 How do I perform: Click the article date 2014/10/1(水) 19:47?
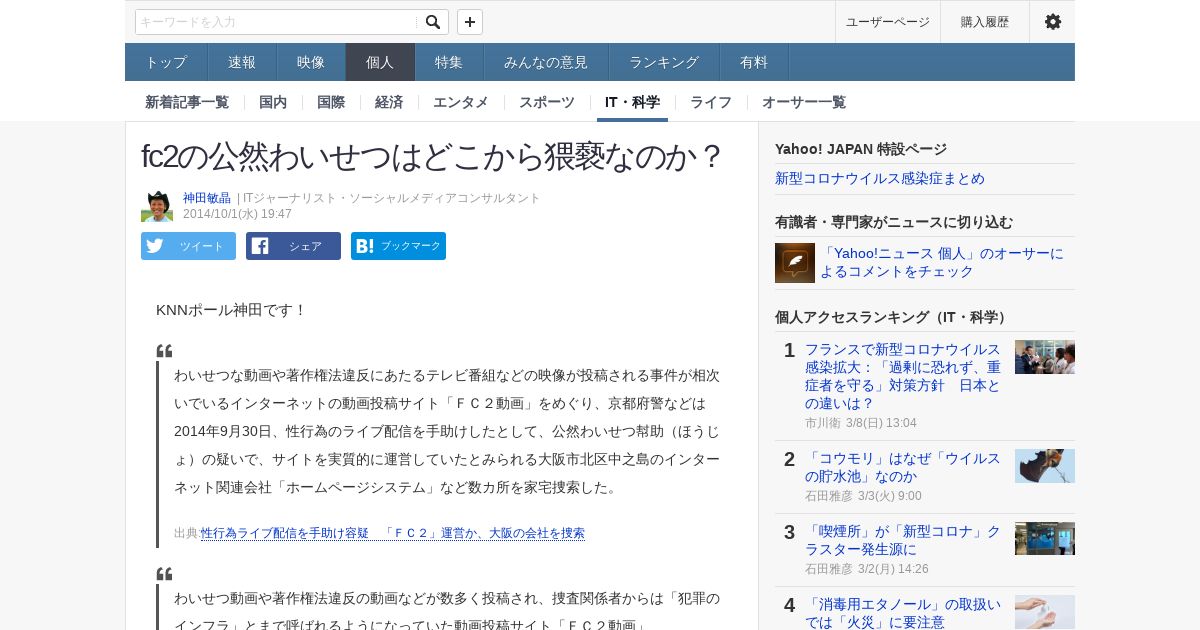pyautogui.click(x=237, y=213)
